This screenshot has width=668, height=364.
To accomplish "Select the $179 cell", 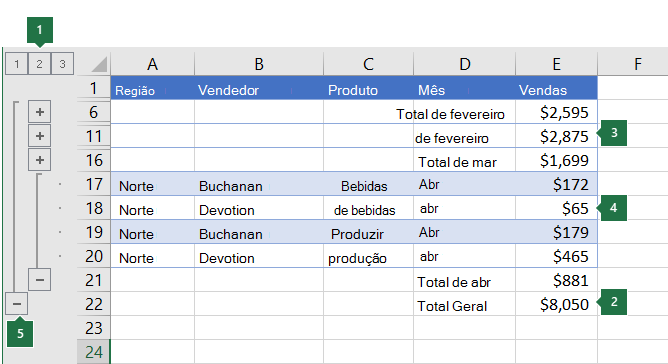I will pos(556,232).
